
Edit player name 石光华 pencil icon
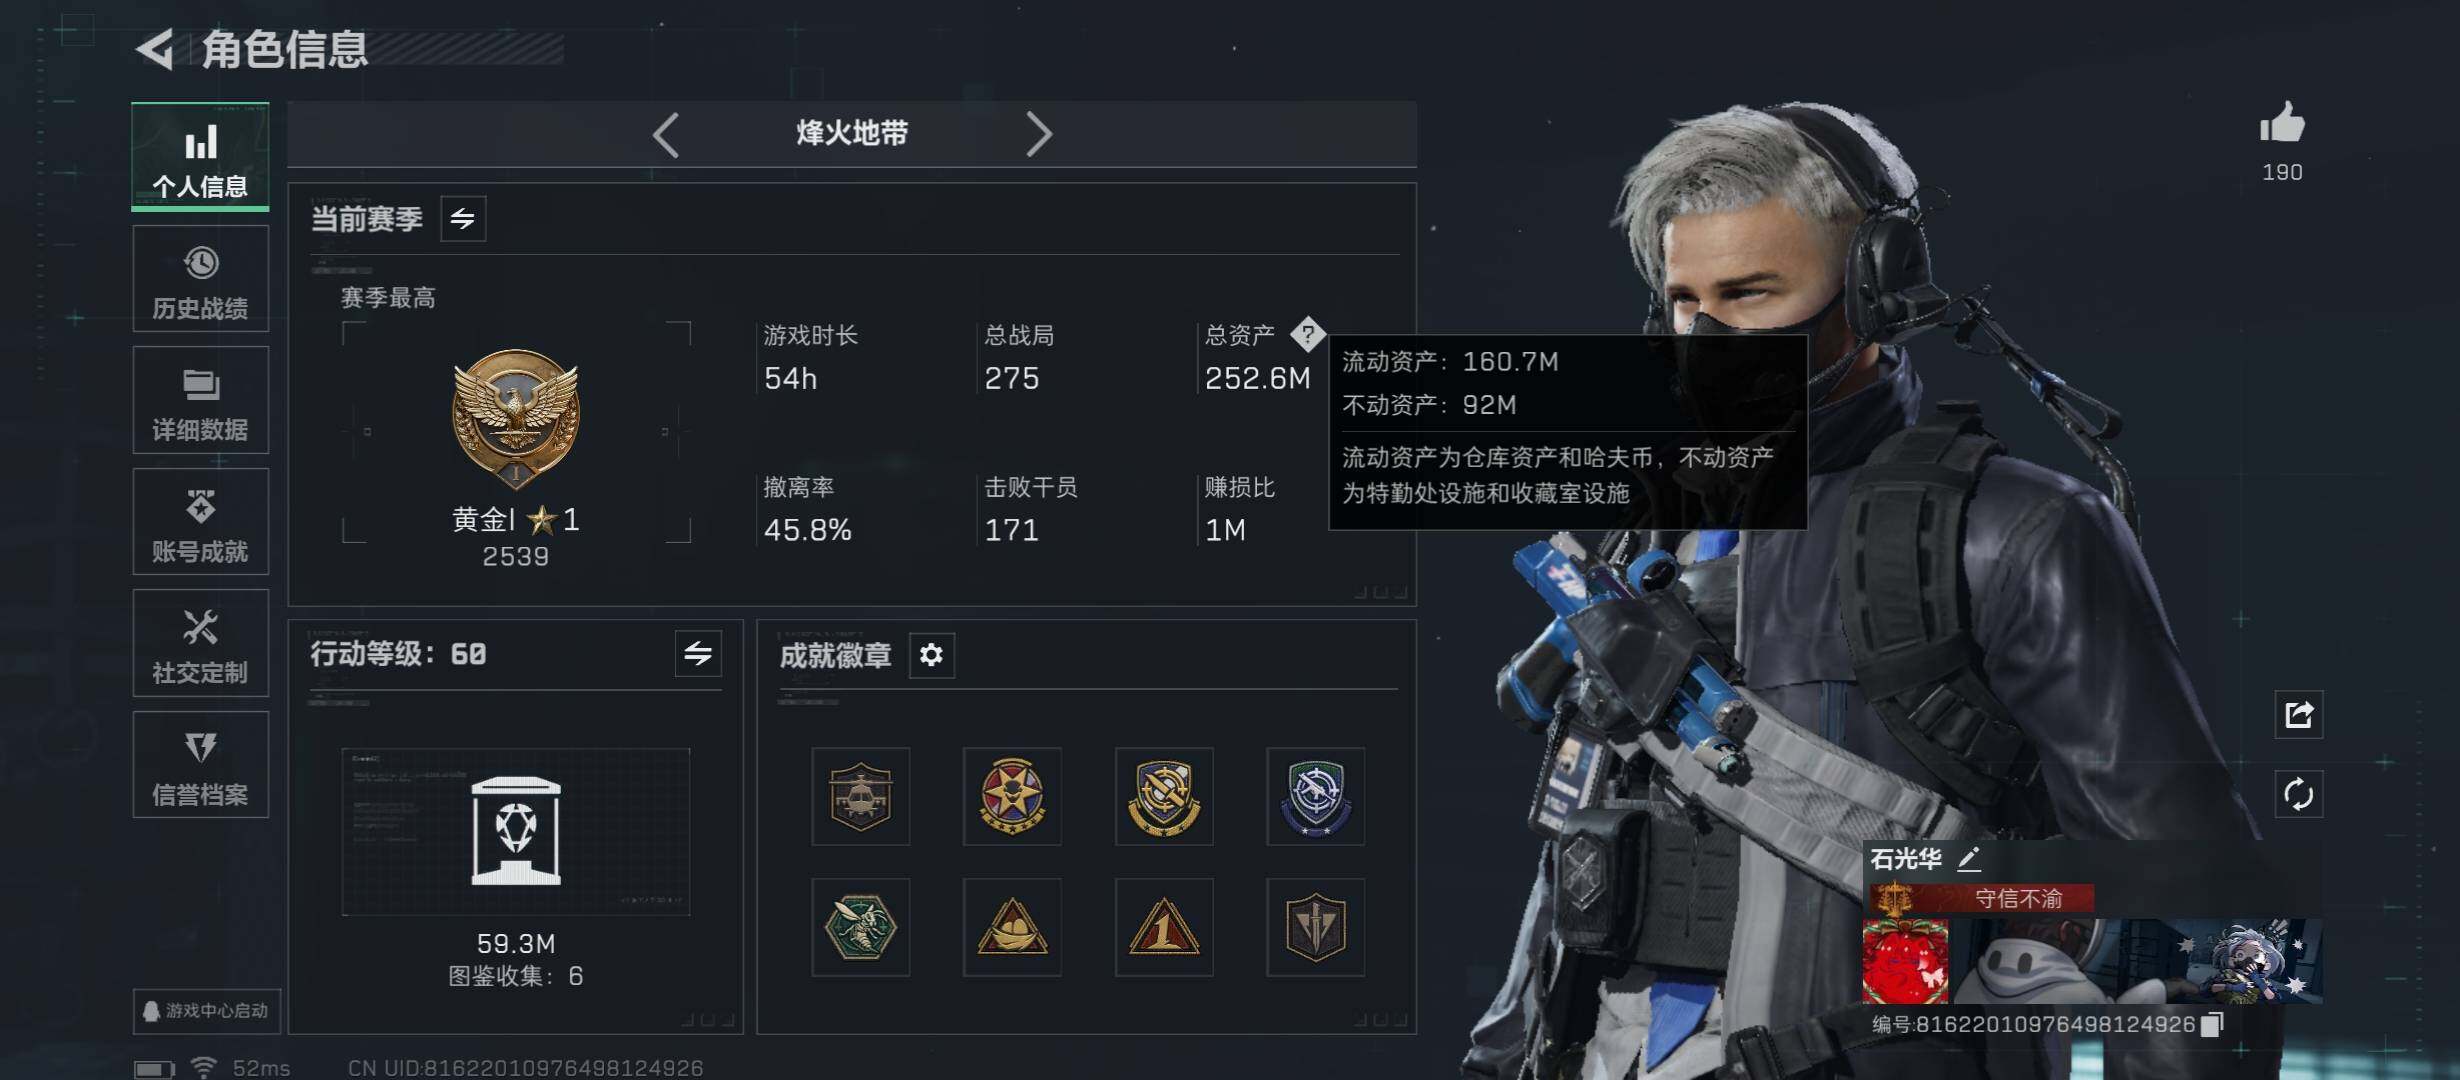(x=1968, y=858)
